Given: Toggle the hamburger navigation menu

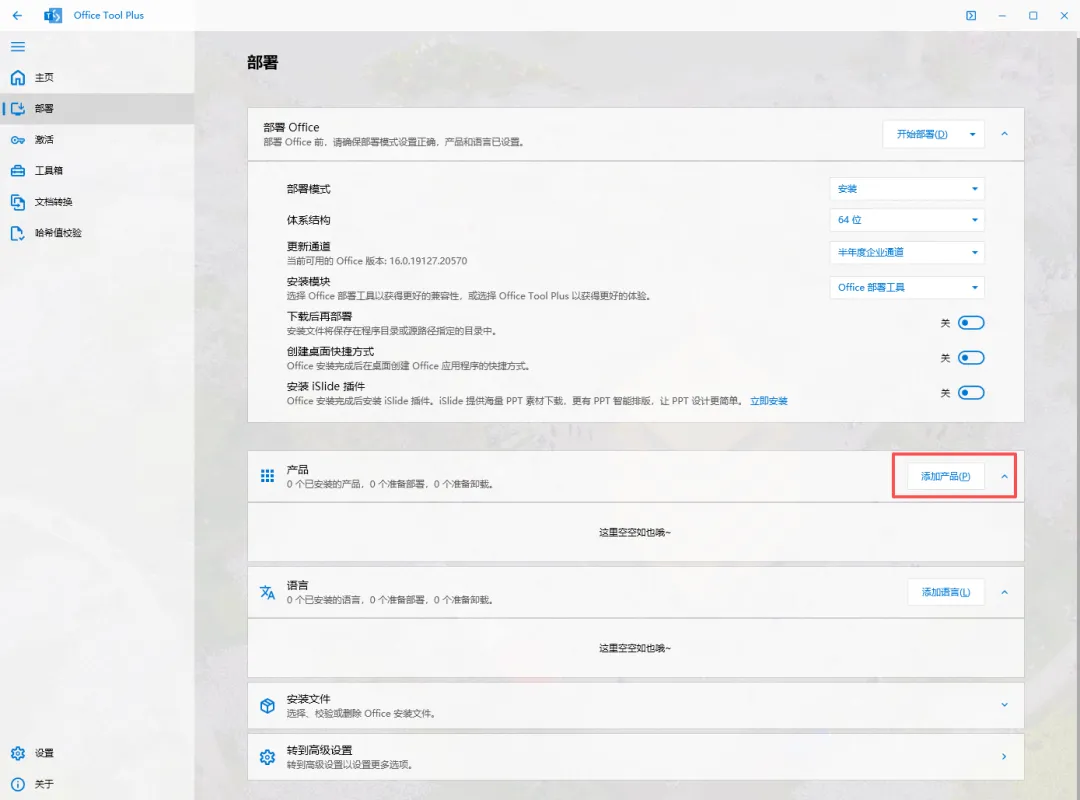Looking at the screenshot, I should (x=18, y=47).
